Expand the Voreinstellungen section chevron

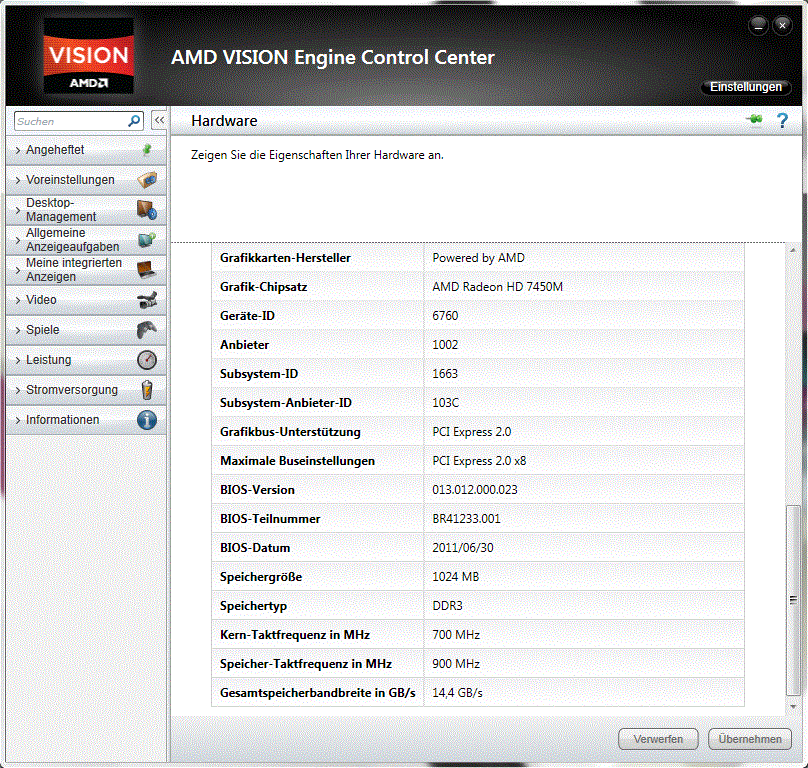coord(18,180)
